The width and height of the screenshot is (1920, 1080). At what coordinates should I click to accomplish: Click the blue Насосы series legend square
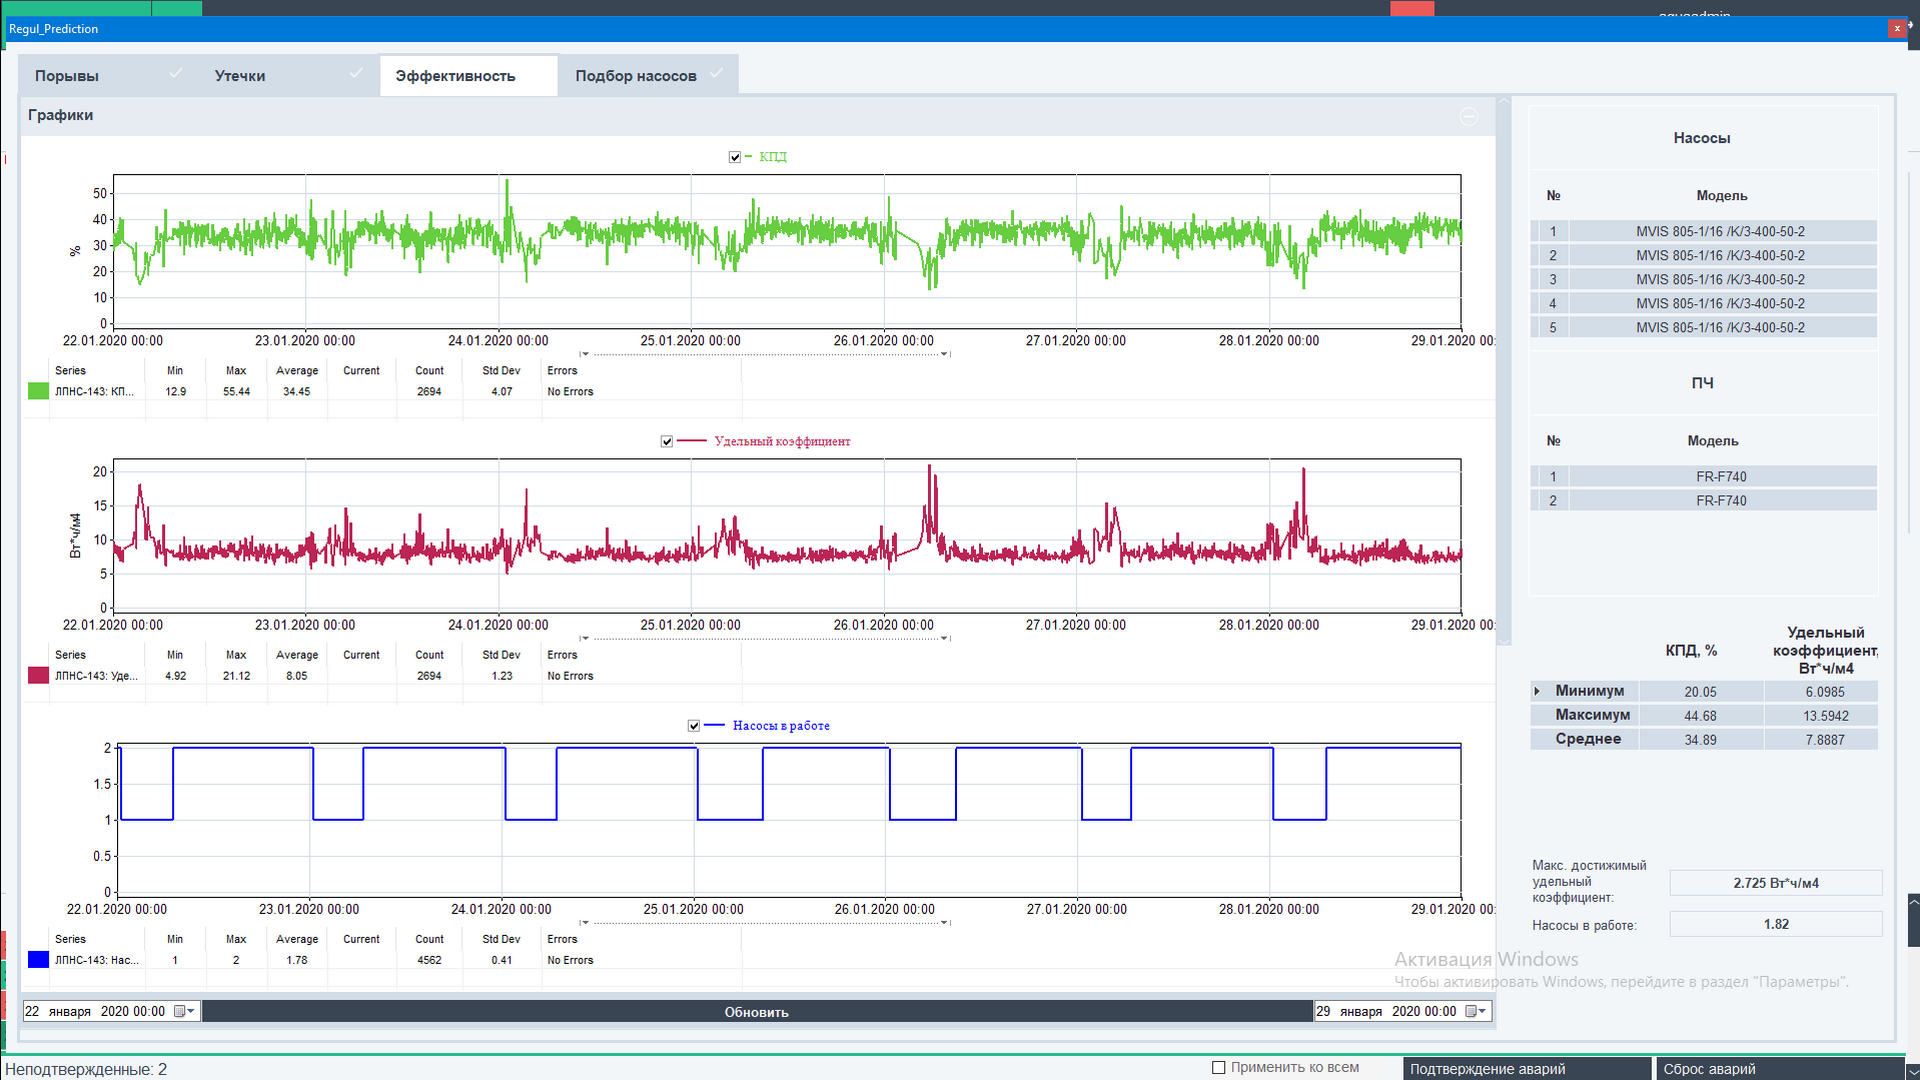tap(38, 960)
